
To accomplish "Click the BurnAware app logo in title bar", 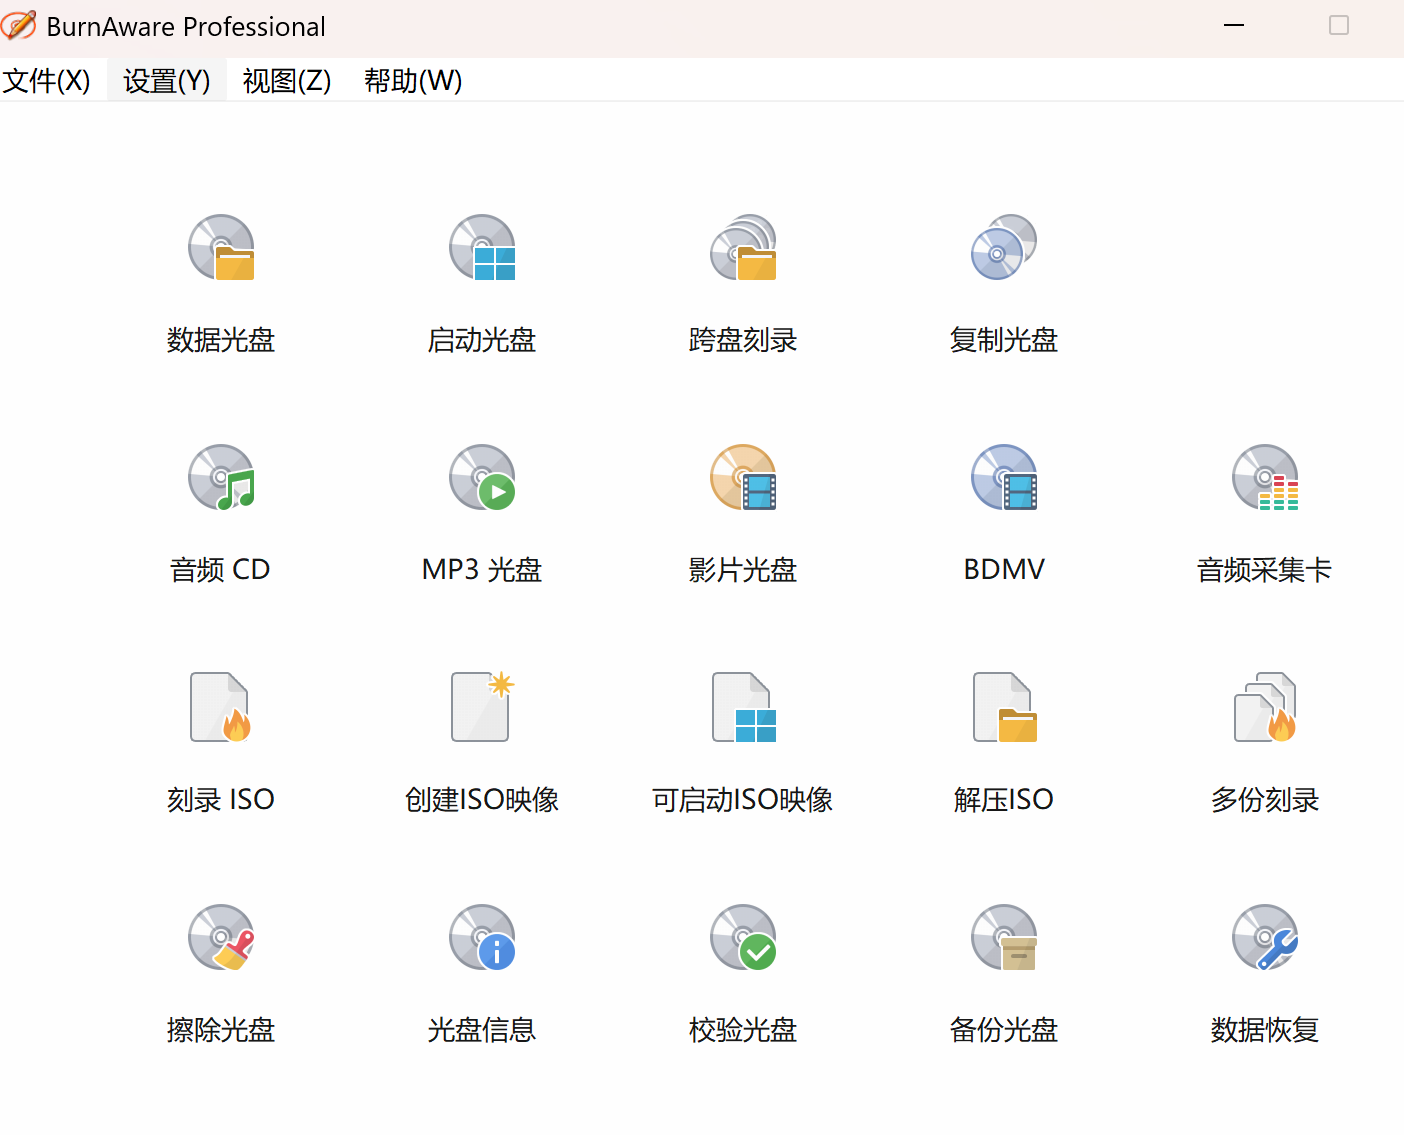I will 19,25.
